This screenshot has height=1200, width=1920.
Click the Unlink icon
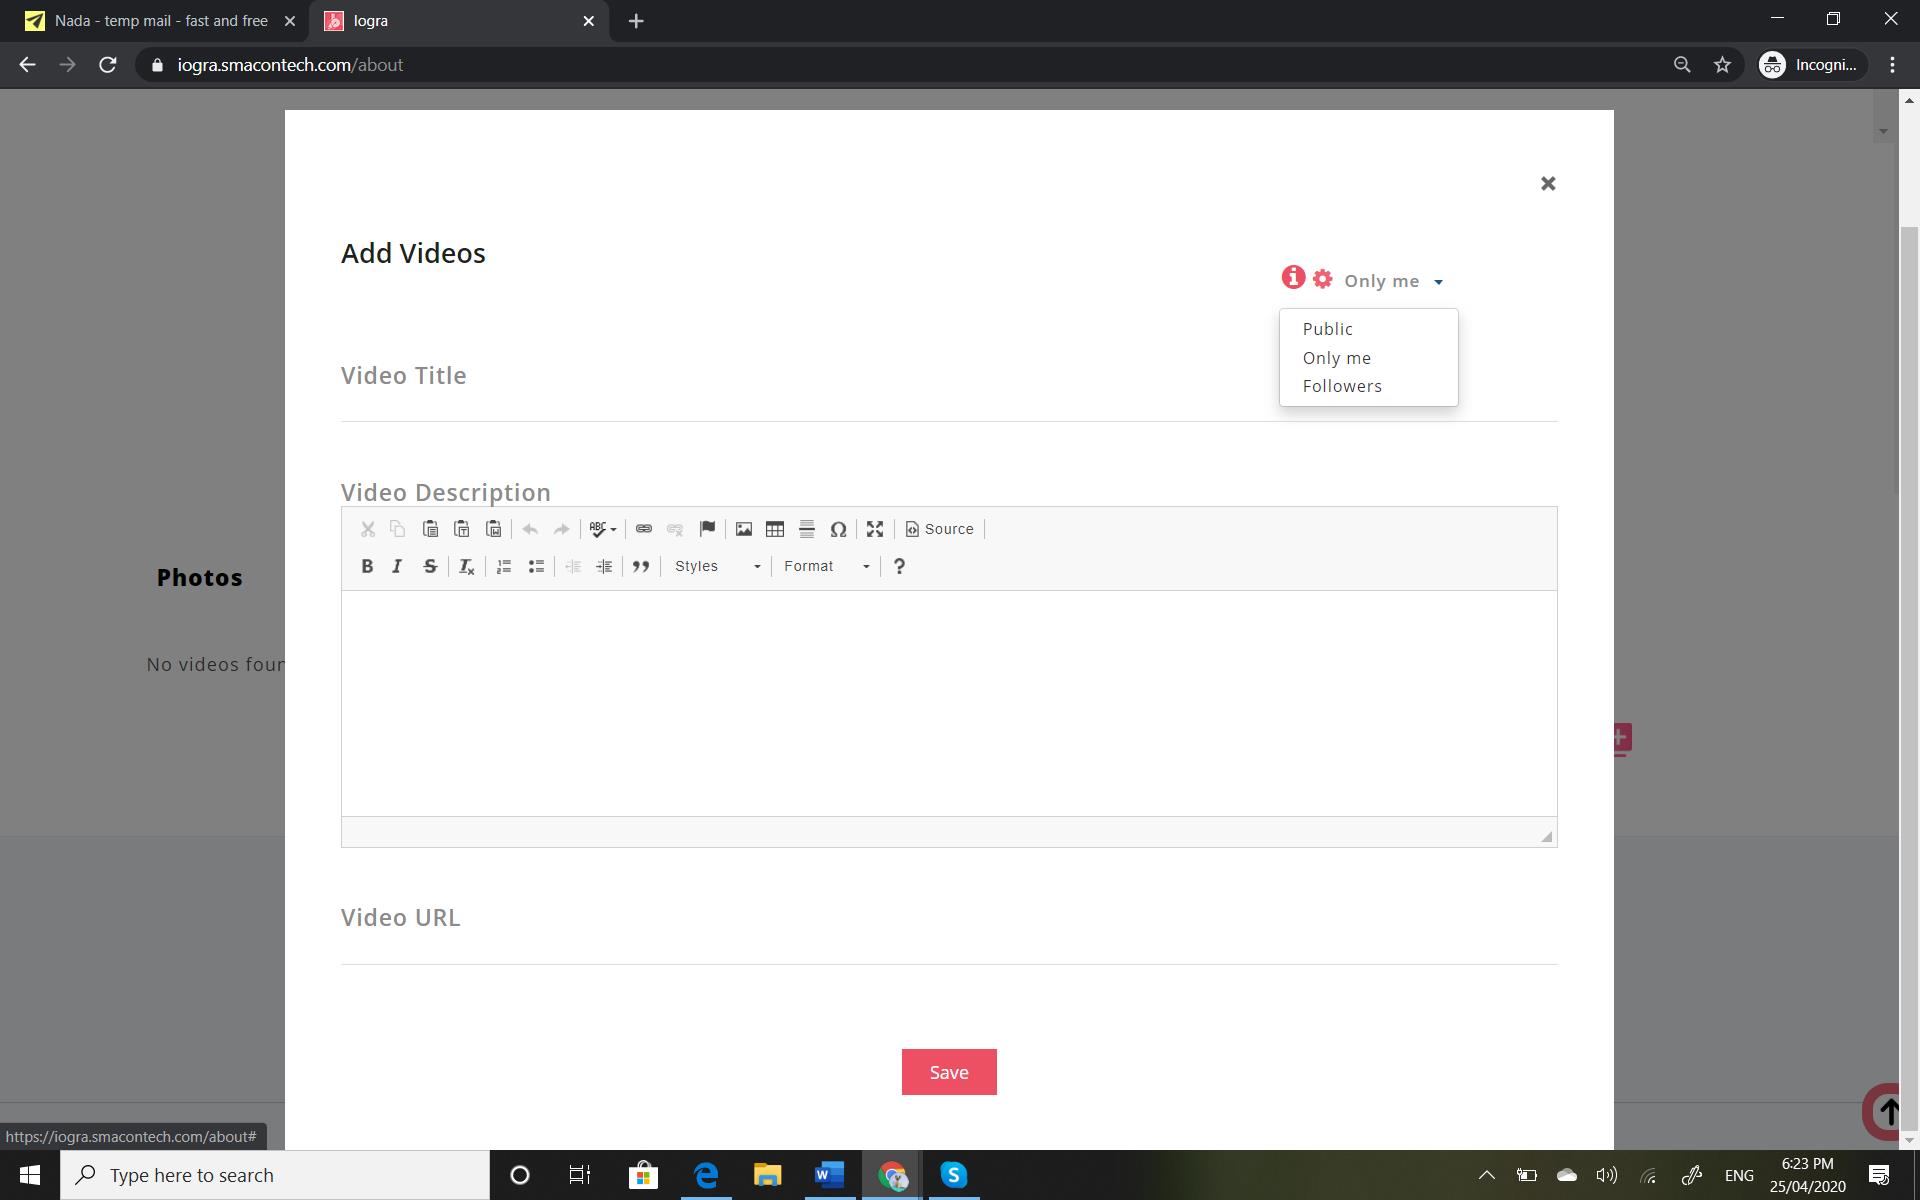[675, 529]
